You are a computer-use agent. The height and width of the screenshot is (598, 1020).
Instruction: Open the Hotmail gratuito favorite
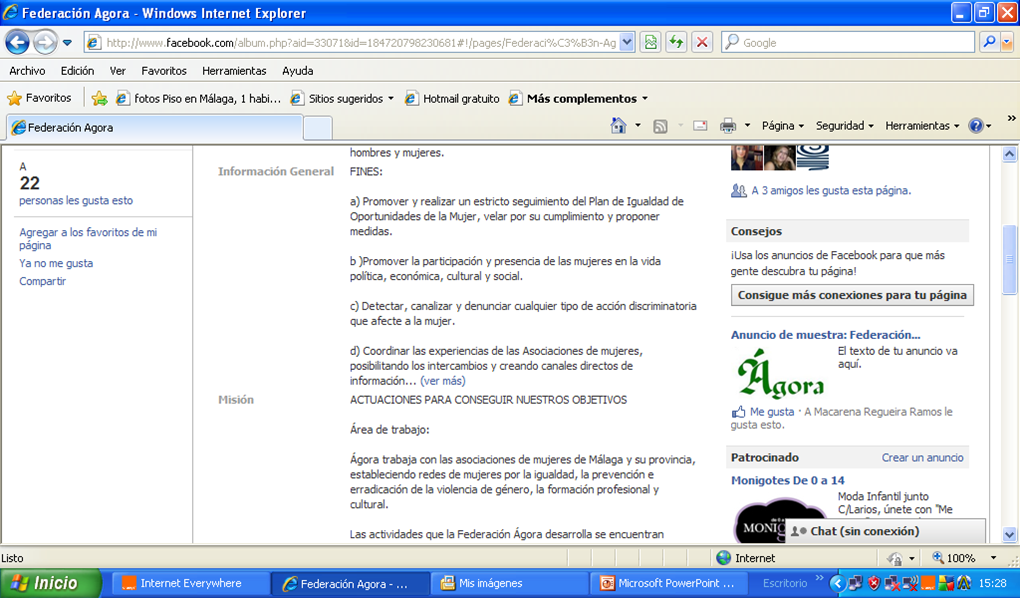pos(452,98)
